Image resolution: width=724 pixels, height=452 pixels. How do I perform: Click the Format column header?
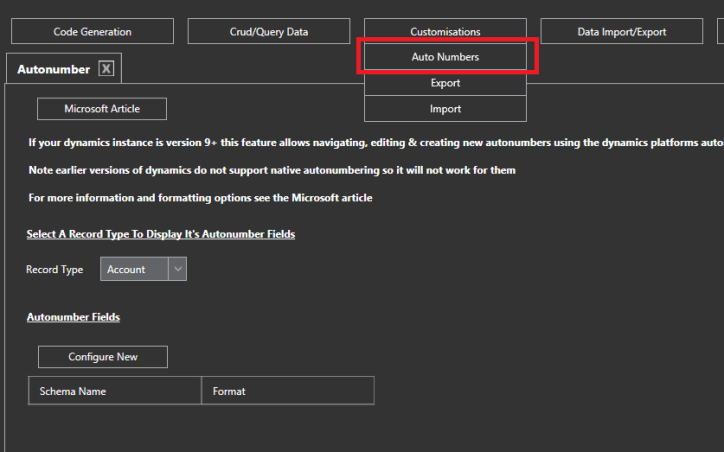[x=287, y=391]
